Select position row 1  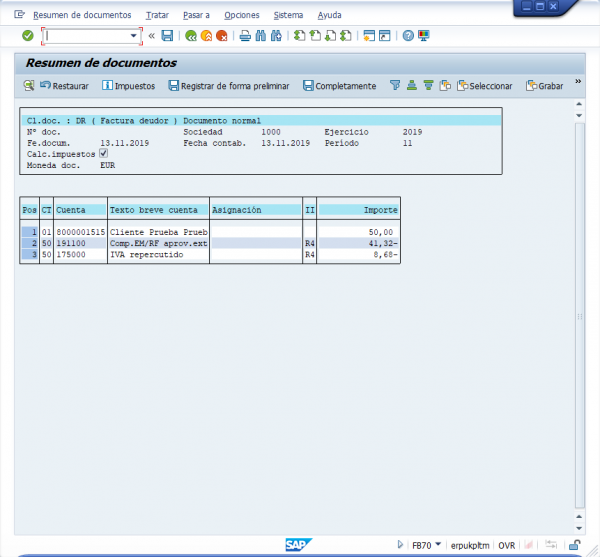click(x=30, y=232)
